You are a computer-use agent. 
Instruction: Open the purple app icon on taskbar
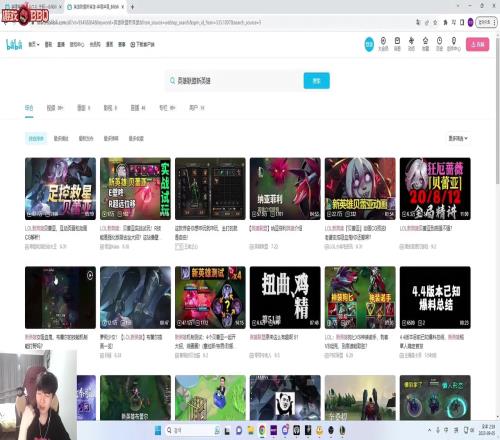(273, 430)
